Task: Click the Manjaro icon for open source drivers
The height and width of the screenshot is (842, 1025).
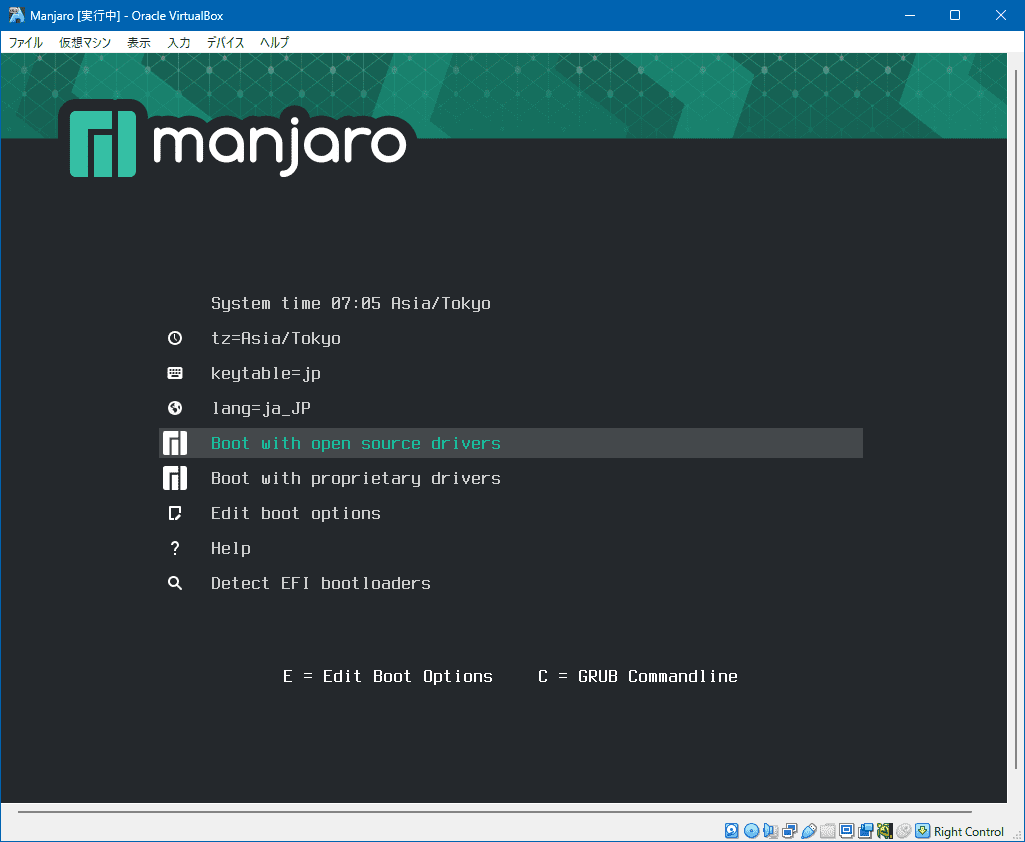Action: click(175, 443)
